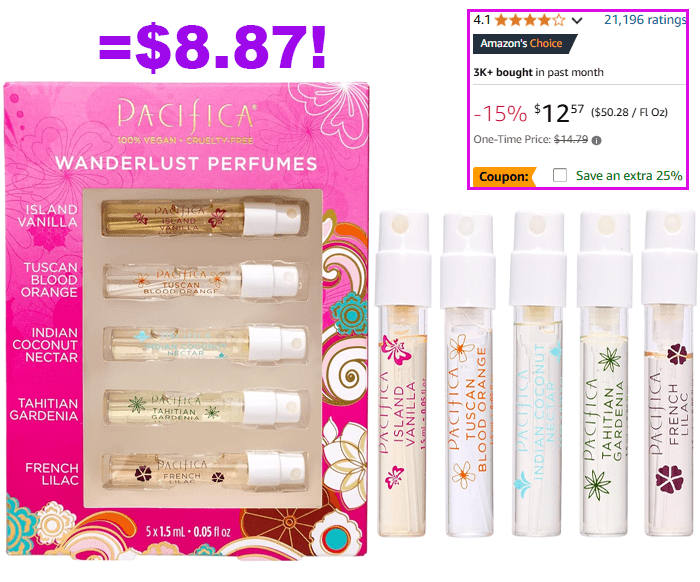This screenshot has height=582, width=700.
Task: Select the Island Vanilla vial image
Action: click(403, 374)
